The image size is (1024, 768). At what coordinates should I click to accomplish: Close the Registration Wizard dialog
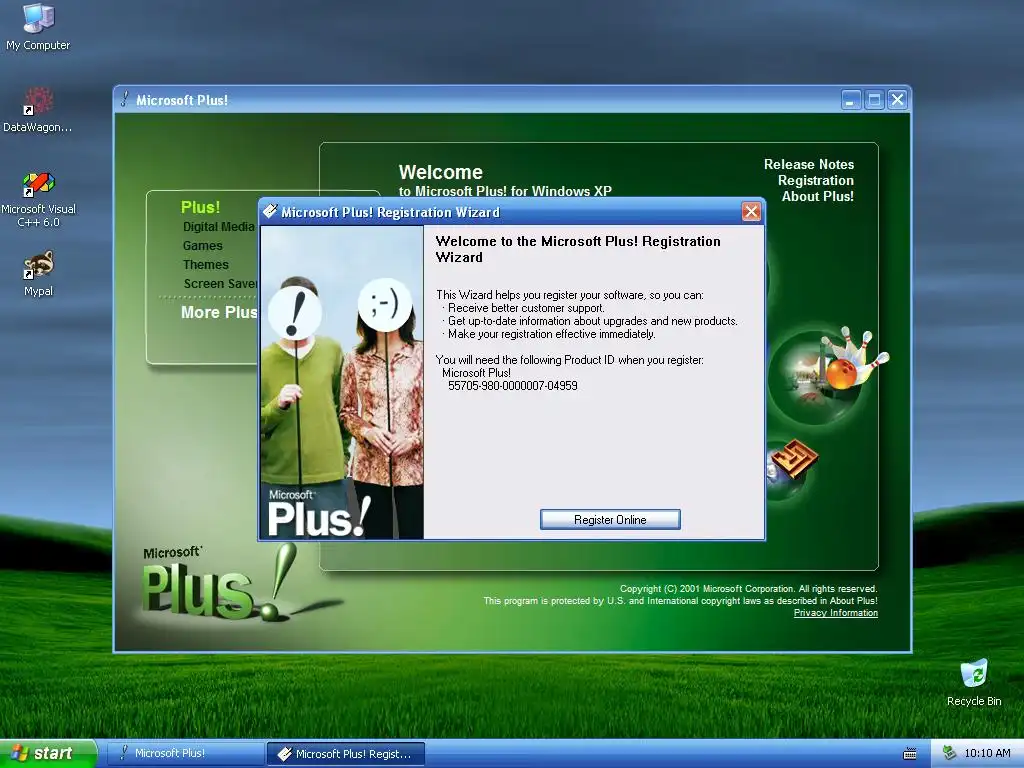[751, 212]
